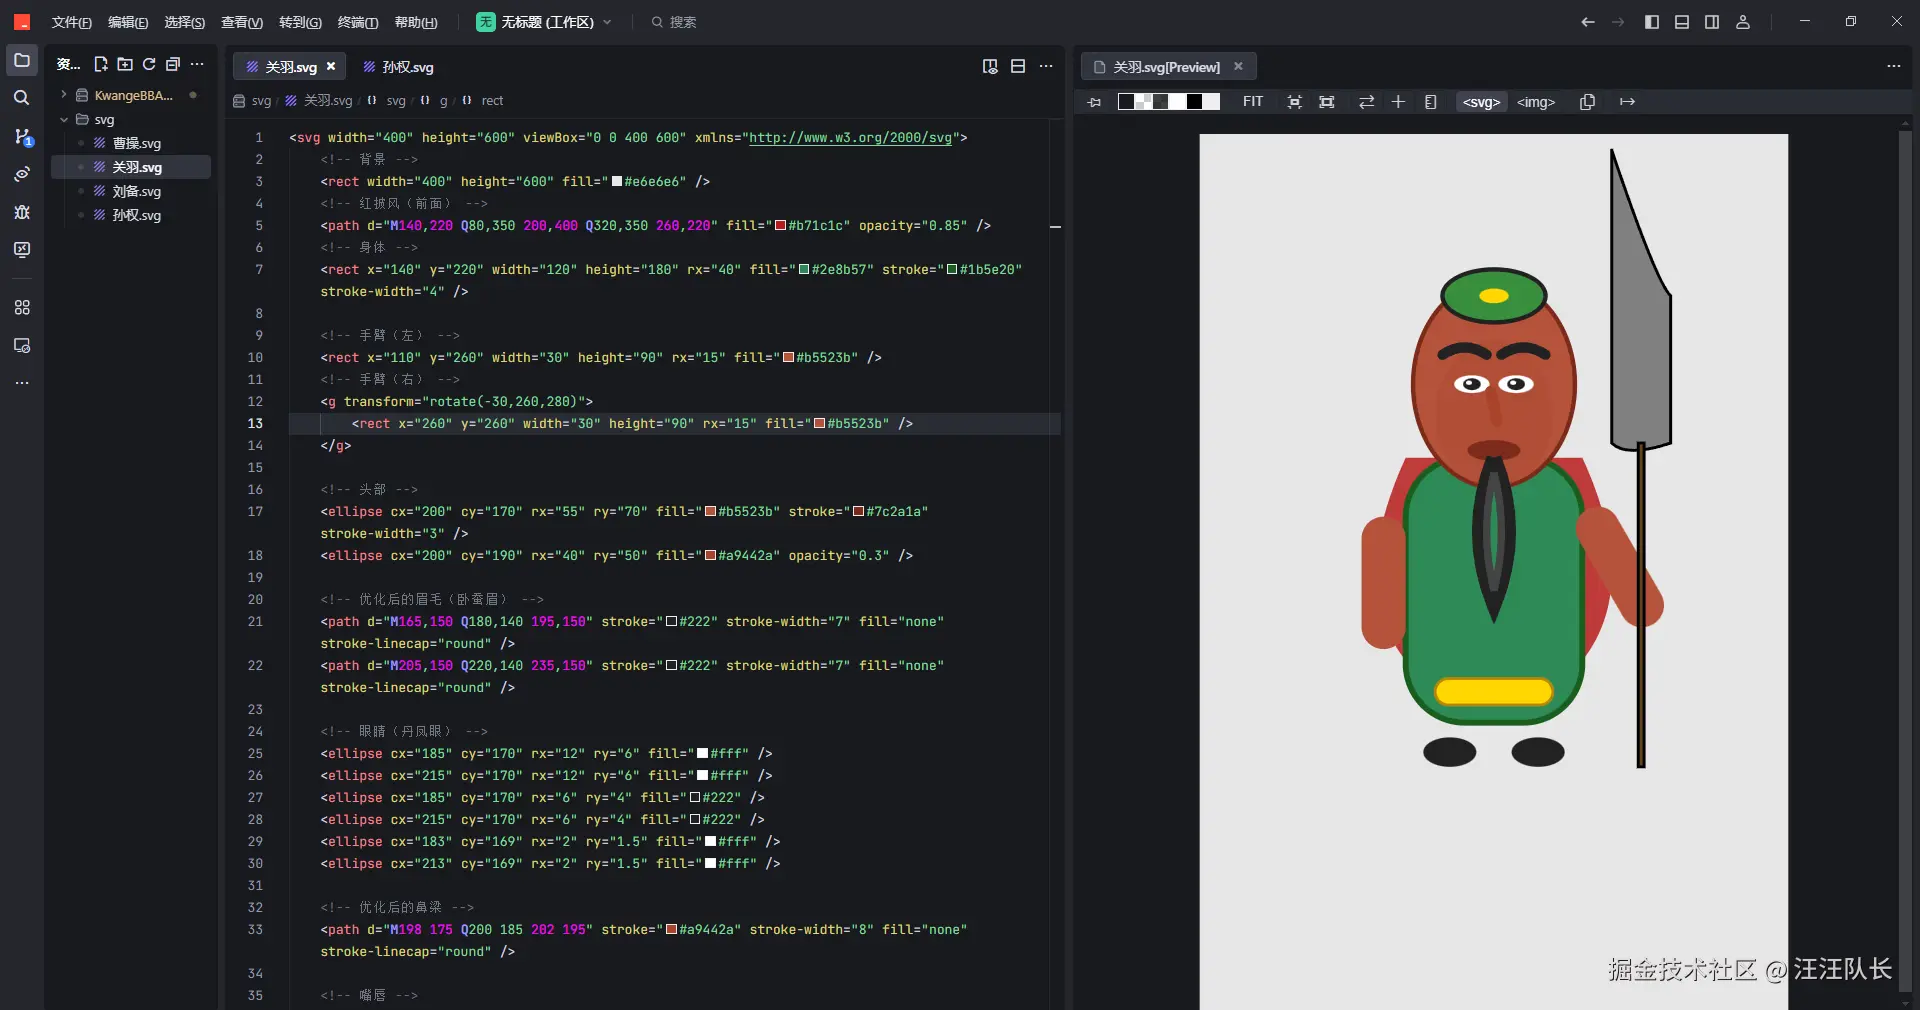Click the new file icon in explorer header
1920x1010 pixels.
click(x=101, y=65)
